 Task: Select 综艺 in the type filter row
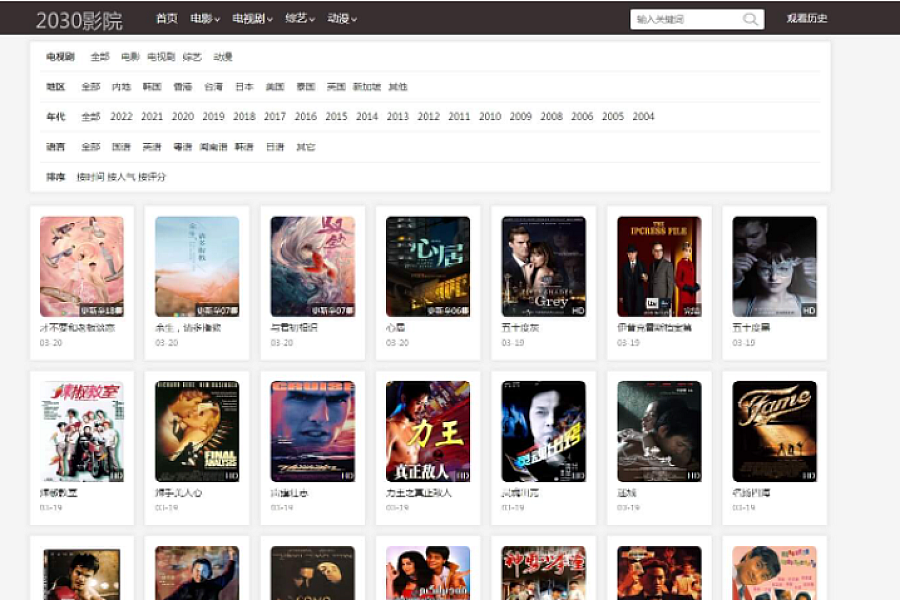click(192, 57)
